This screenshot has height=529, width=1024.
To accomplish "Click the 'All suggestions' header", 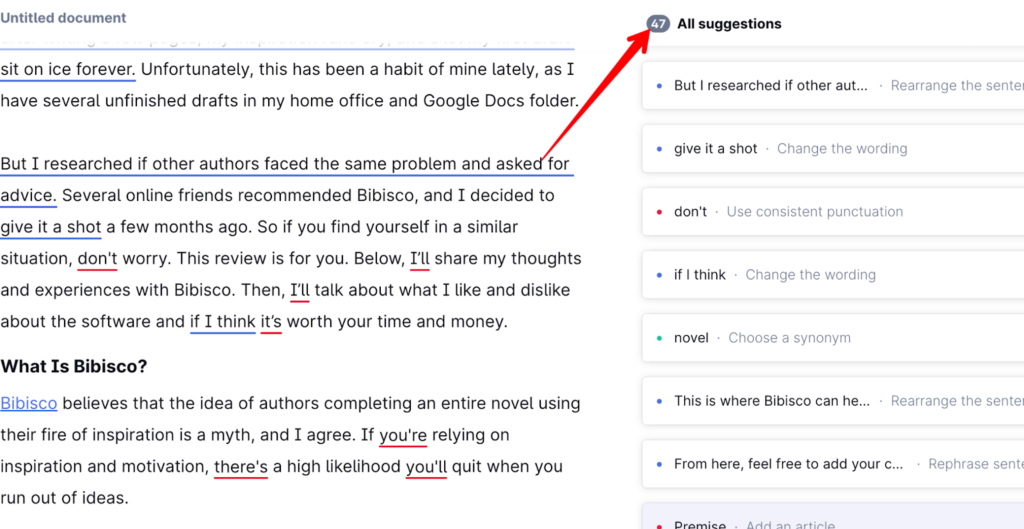I will [x=729, y=24].
